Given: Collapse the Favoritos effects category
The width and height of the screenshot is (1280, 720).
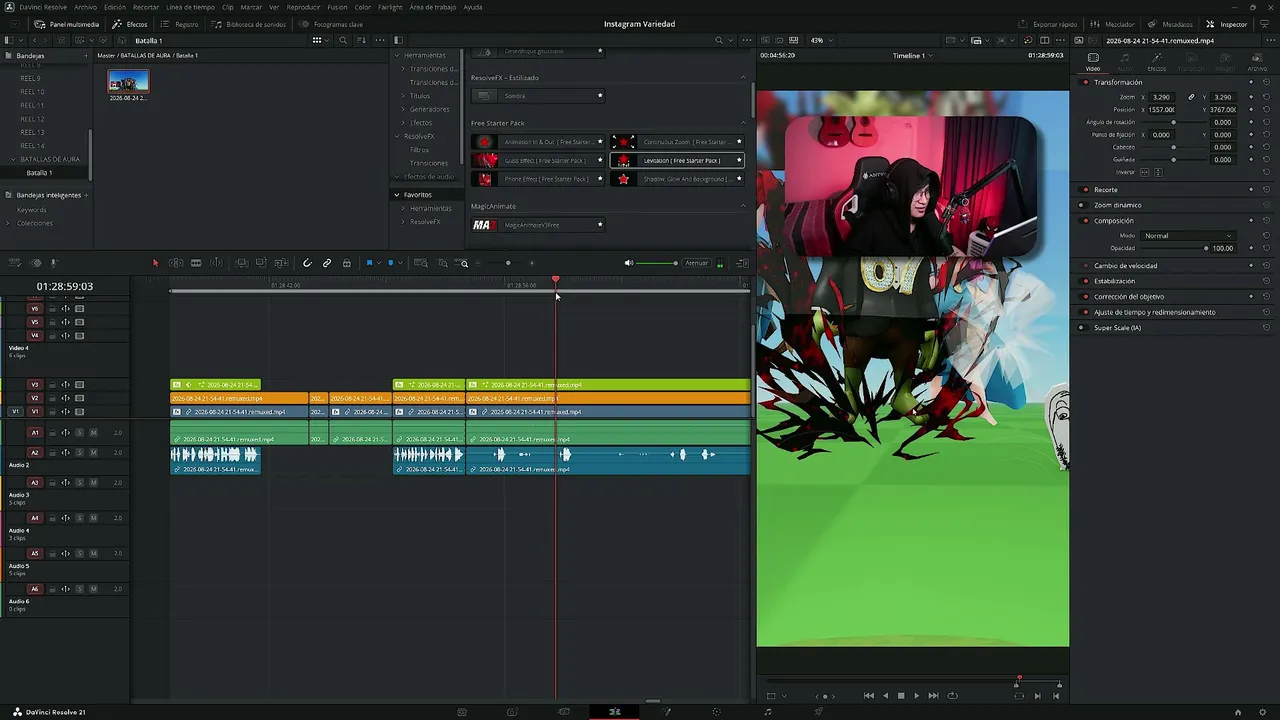Looking at the screenshot, I should (x=397, y=195).
